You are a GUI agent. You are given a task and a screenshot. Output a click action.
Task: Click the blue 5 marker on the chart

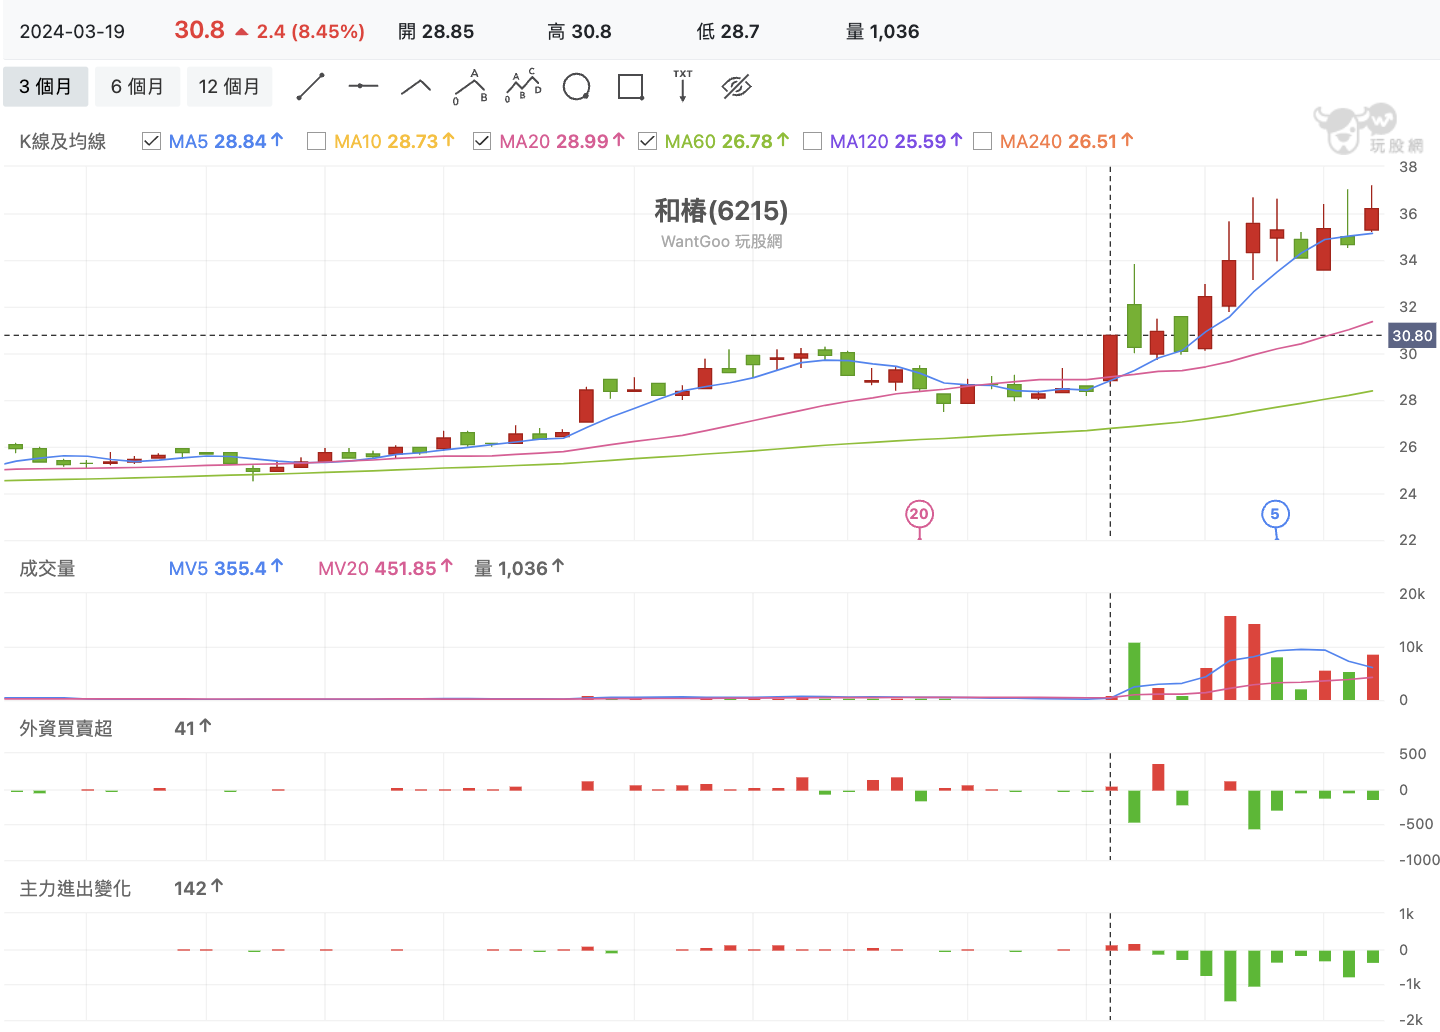pyautogui.click(x=1275, y=514)
